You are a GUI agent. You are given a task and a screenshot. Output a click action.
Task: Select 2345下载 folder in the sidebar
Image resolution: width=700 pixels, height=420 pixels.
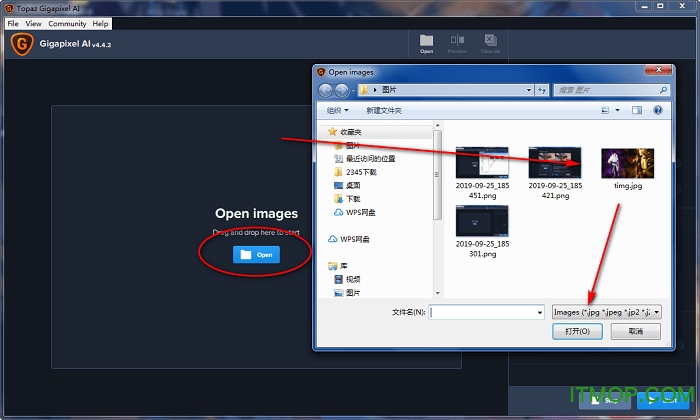click(361, 172)
